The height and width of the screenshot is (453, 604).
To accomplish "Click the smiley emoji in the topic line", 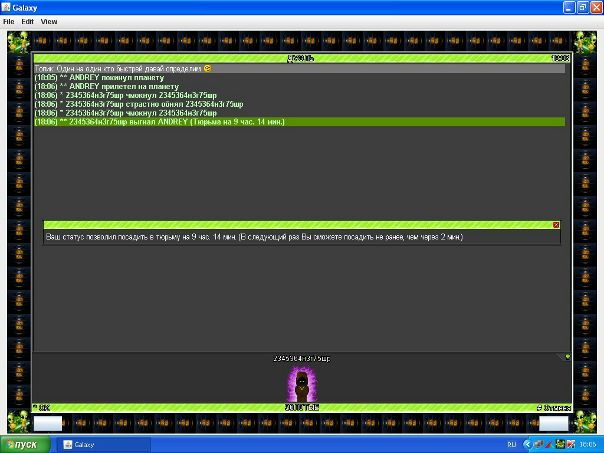I will point(208,68).
